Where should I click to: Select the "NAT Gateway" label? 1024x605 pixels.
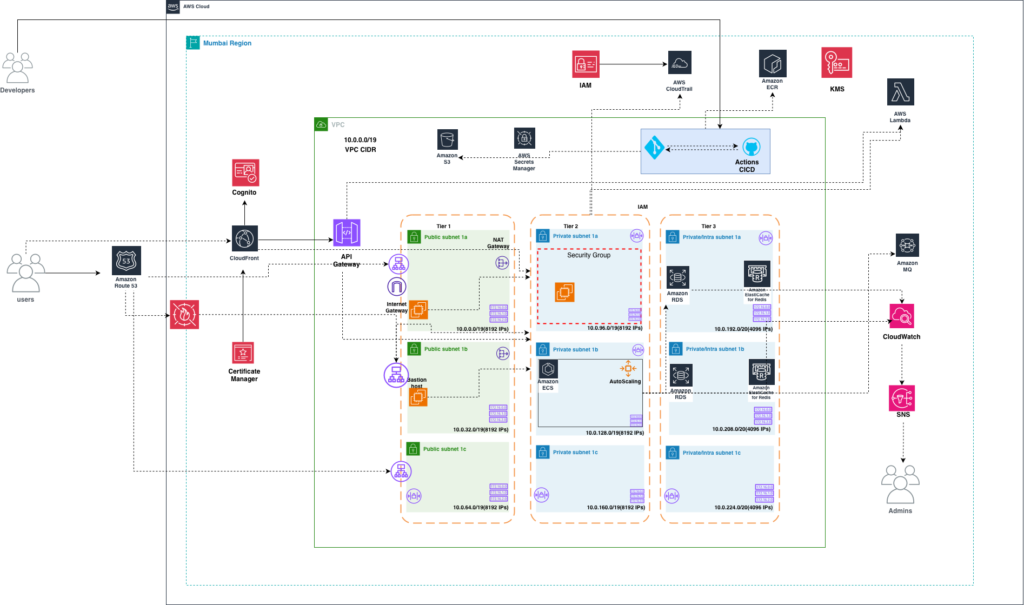pos(498,243)
